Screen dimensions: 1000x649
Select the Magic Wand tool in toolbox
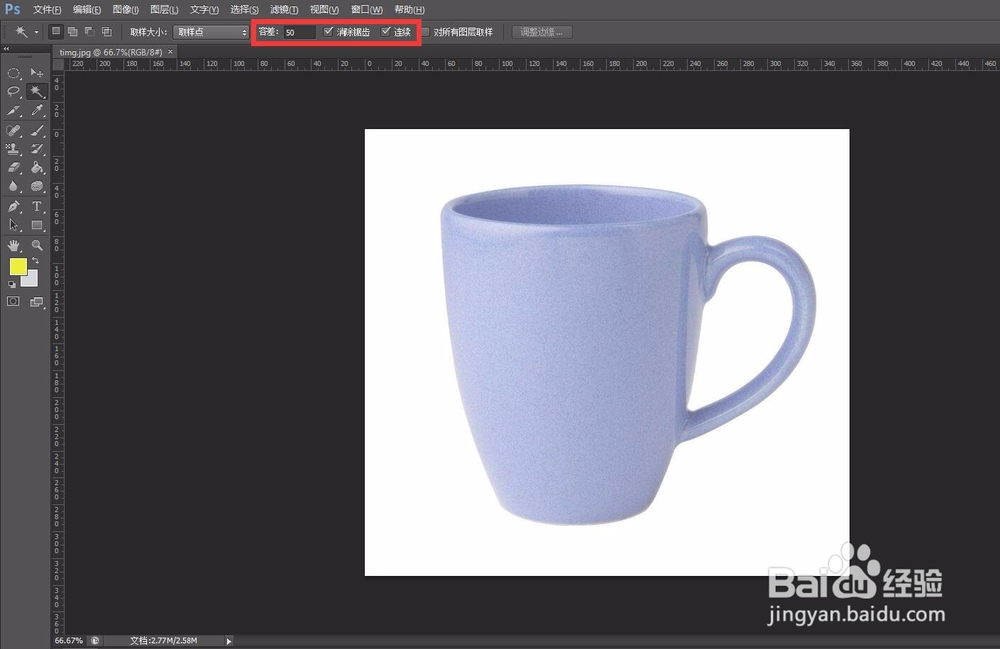(37, 92)
